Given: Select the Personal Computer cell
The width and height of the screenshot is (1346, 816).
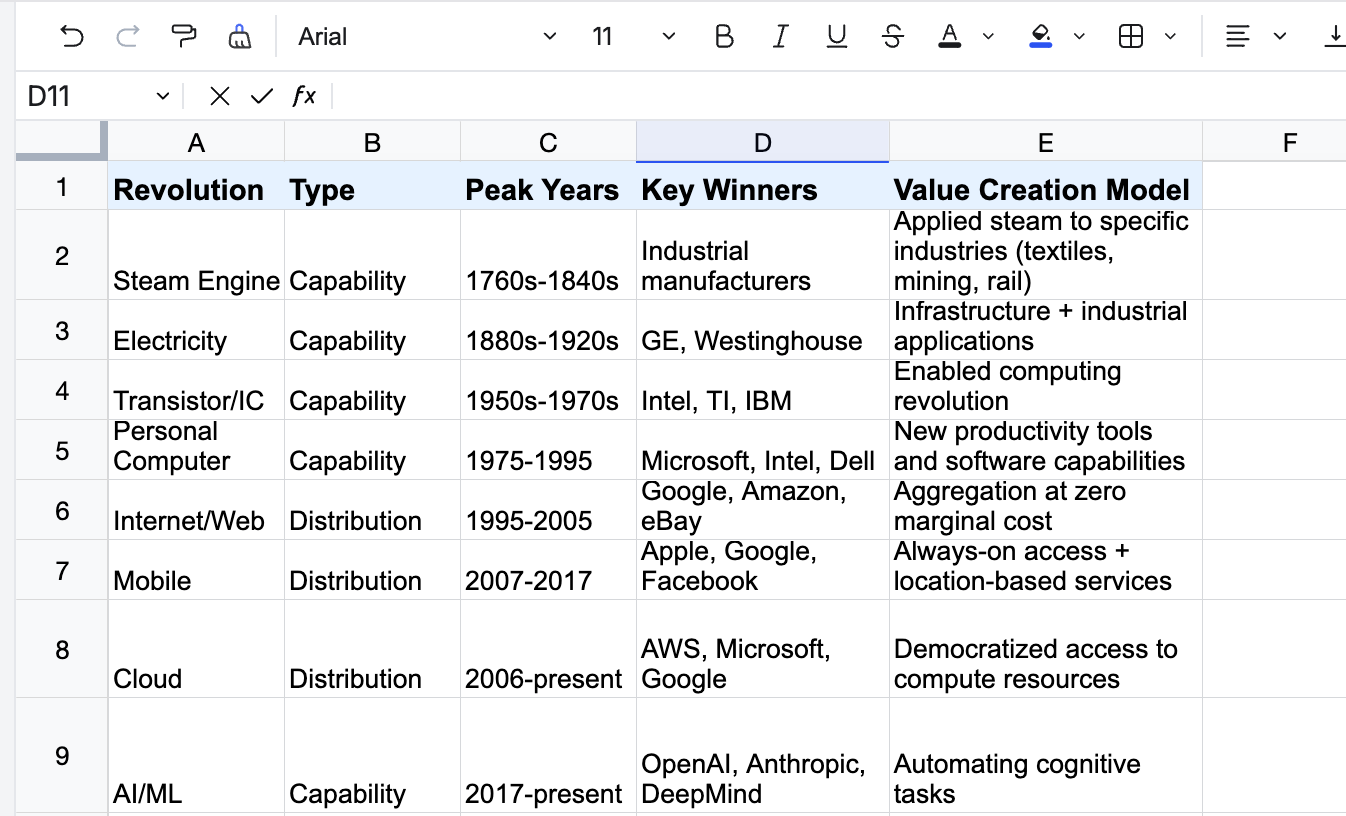Looking at the screenshot, I should [x=196, y=450].
